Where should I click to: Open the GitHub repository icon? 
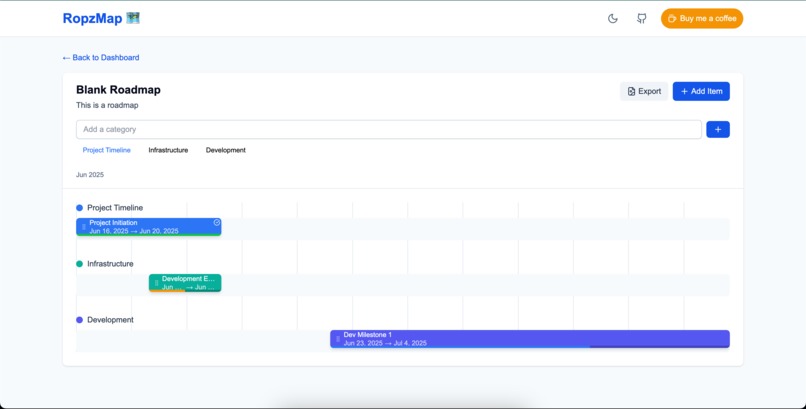[642, 18]
